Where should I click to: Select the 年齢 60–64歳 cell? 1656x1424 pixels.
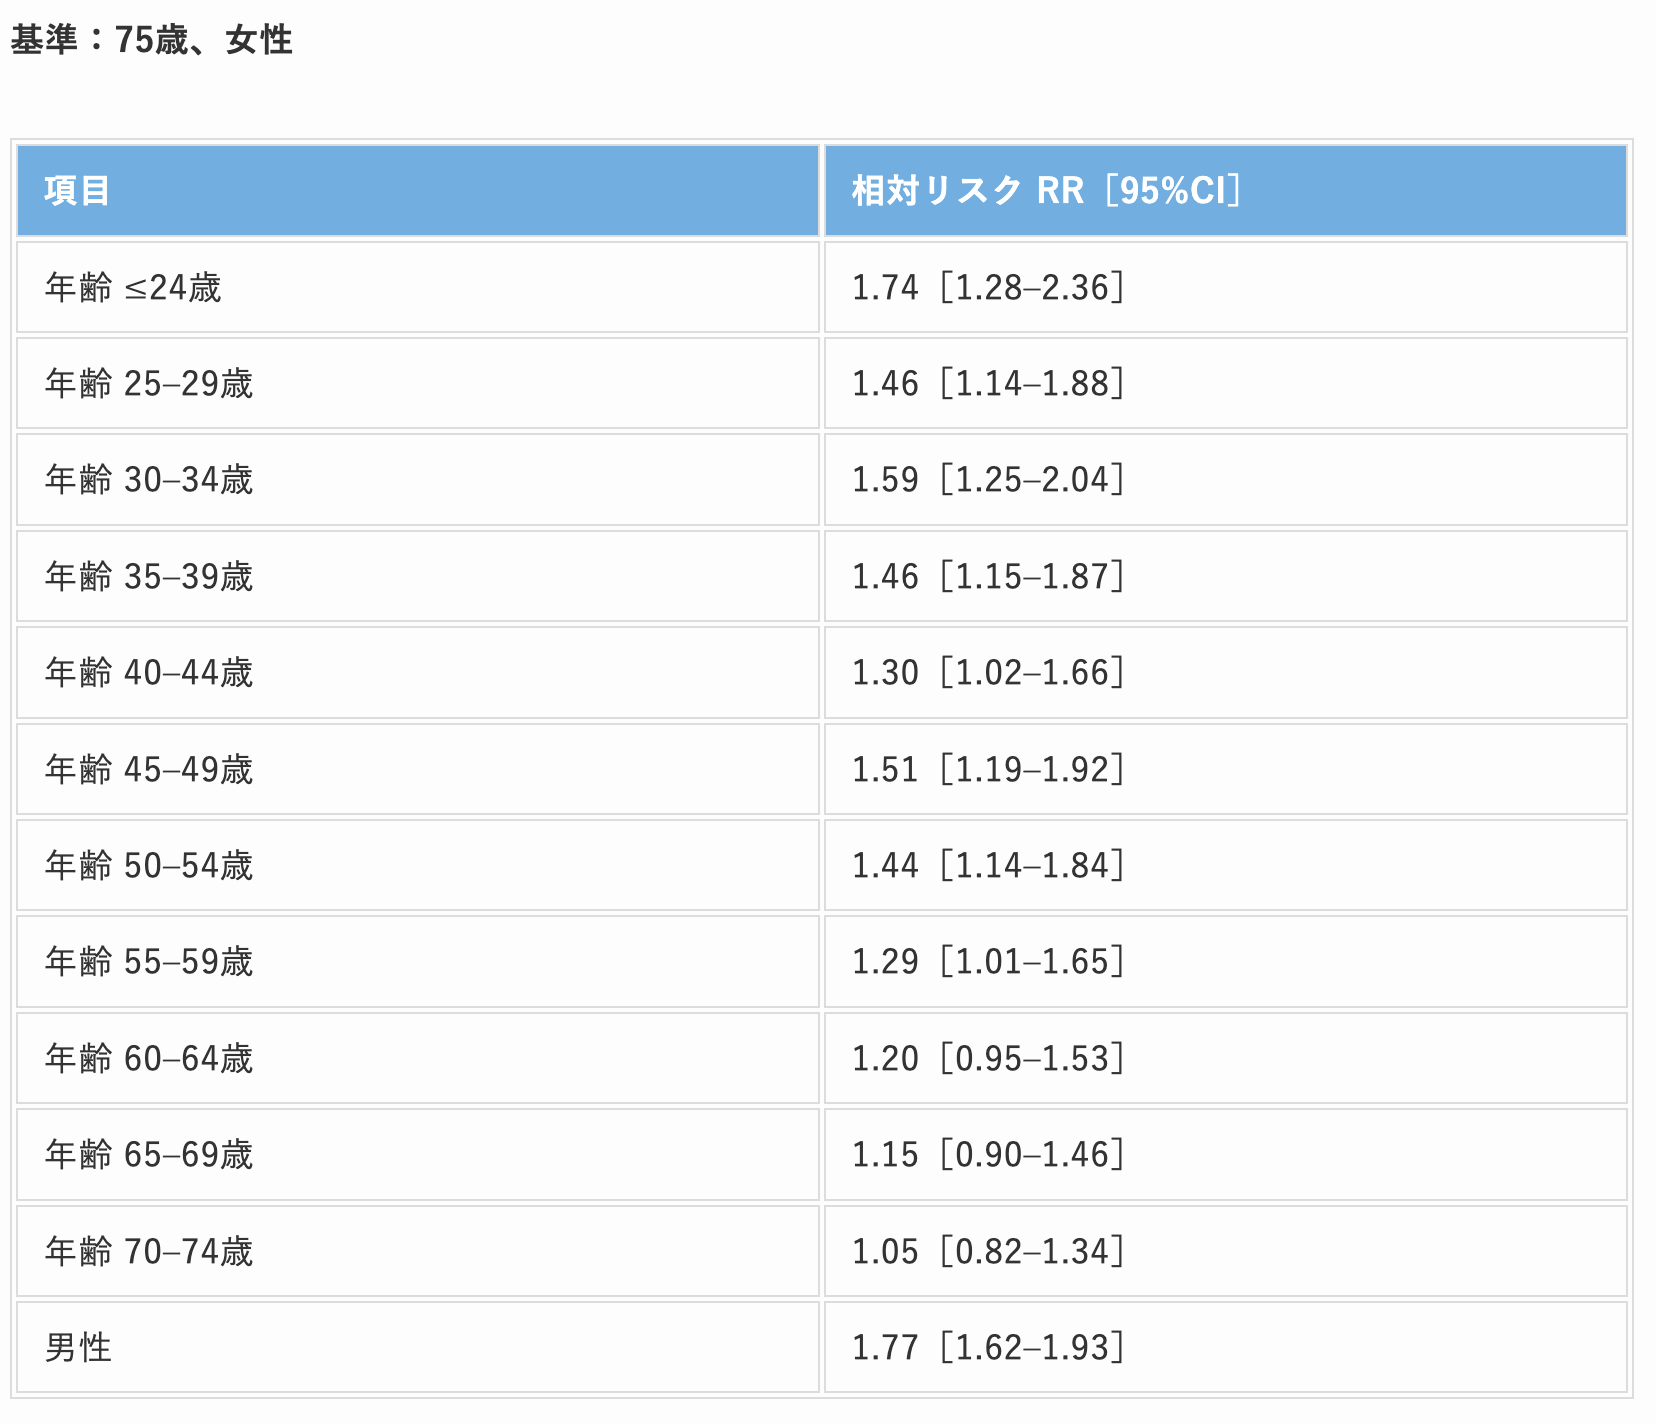pyautogui.click(x=149, y=1059)
